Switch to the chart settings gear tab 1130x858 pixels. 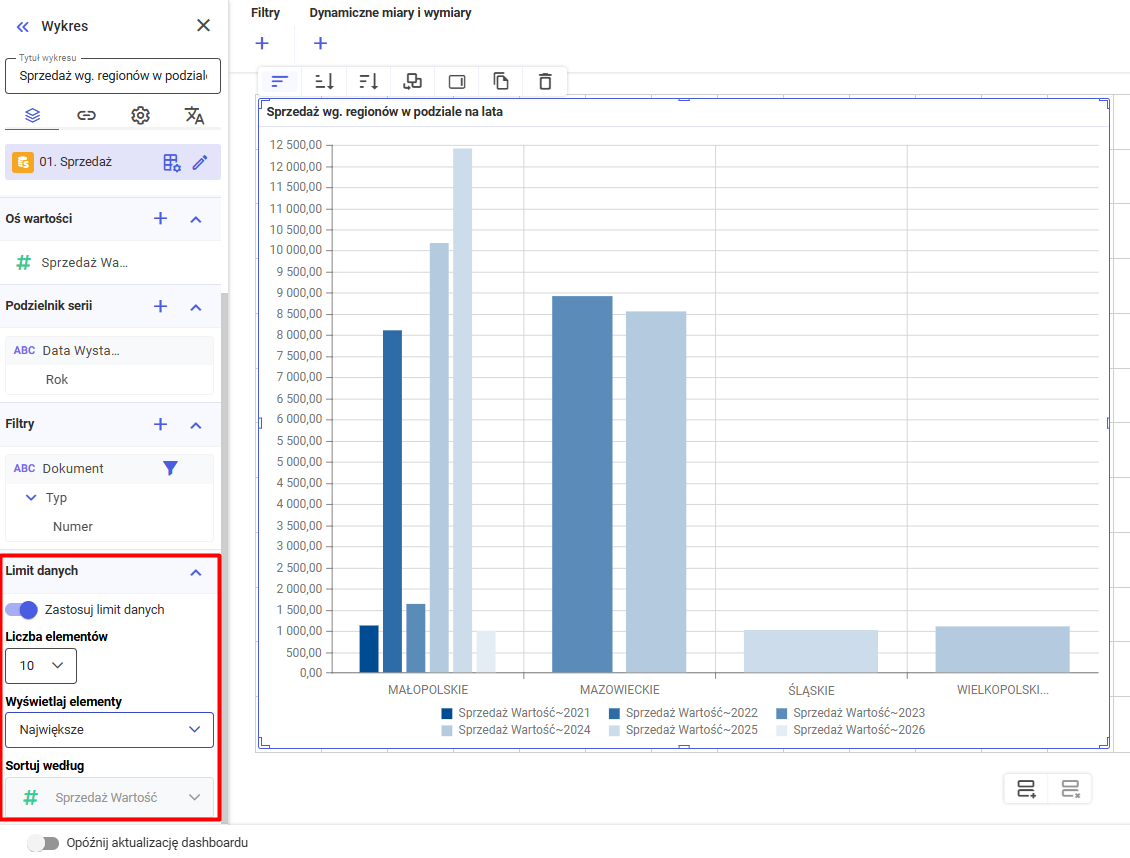tap(140, 115)
